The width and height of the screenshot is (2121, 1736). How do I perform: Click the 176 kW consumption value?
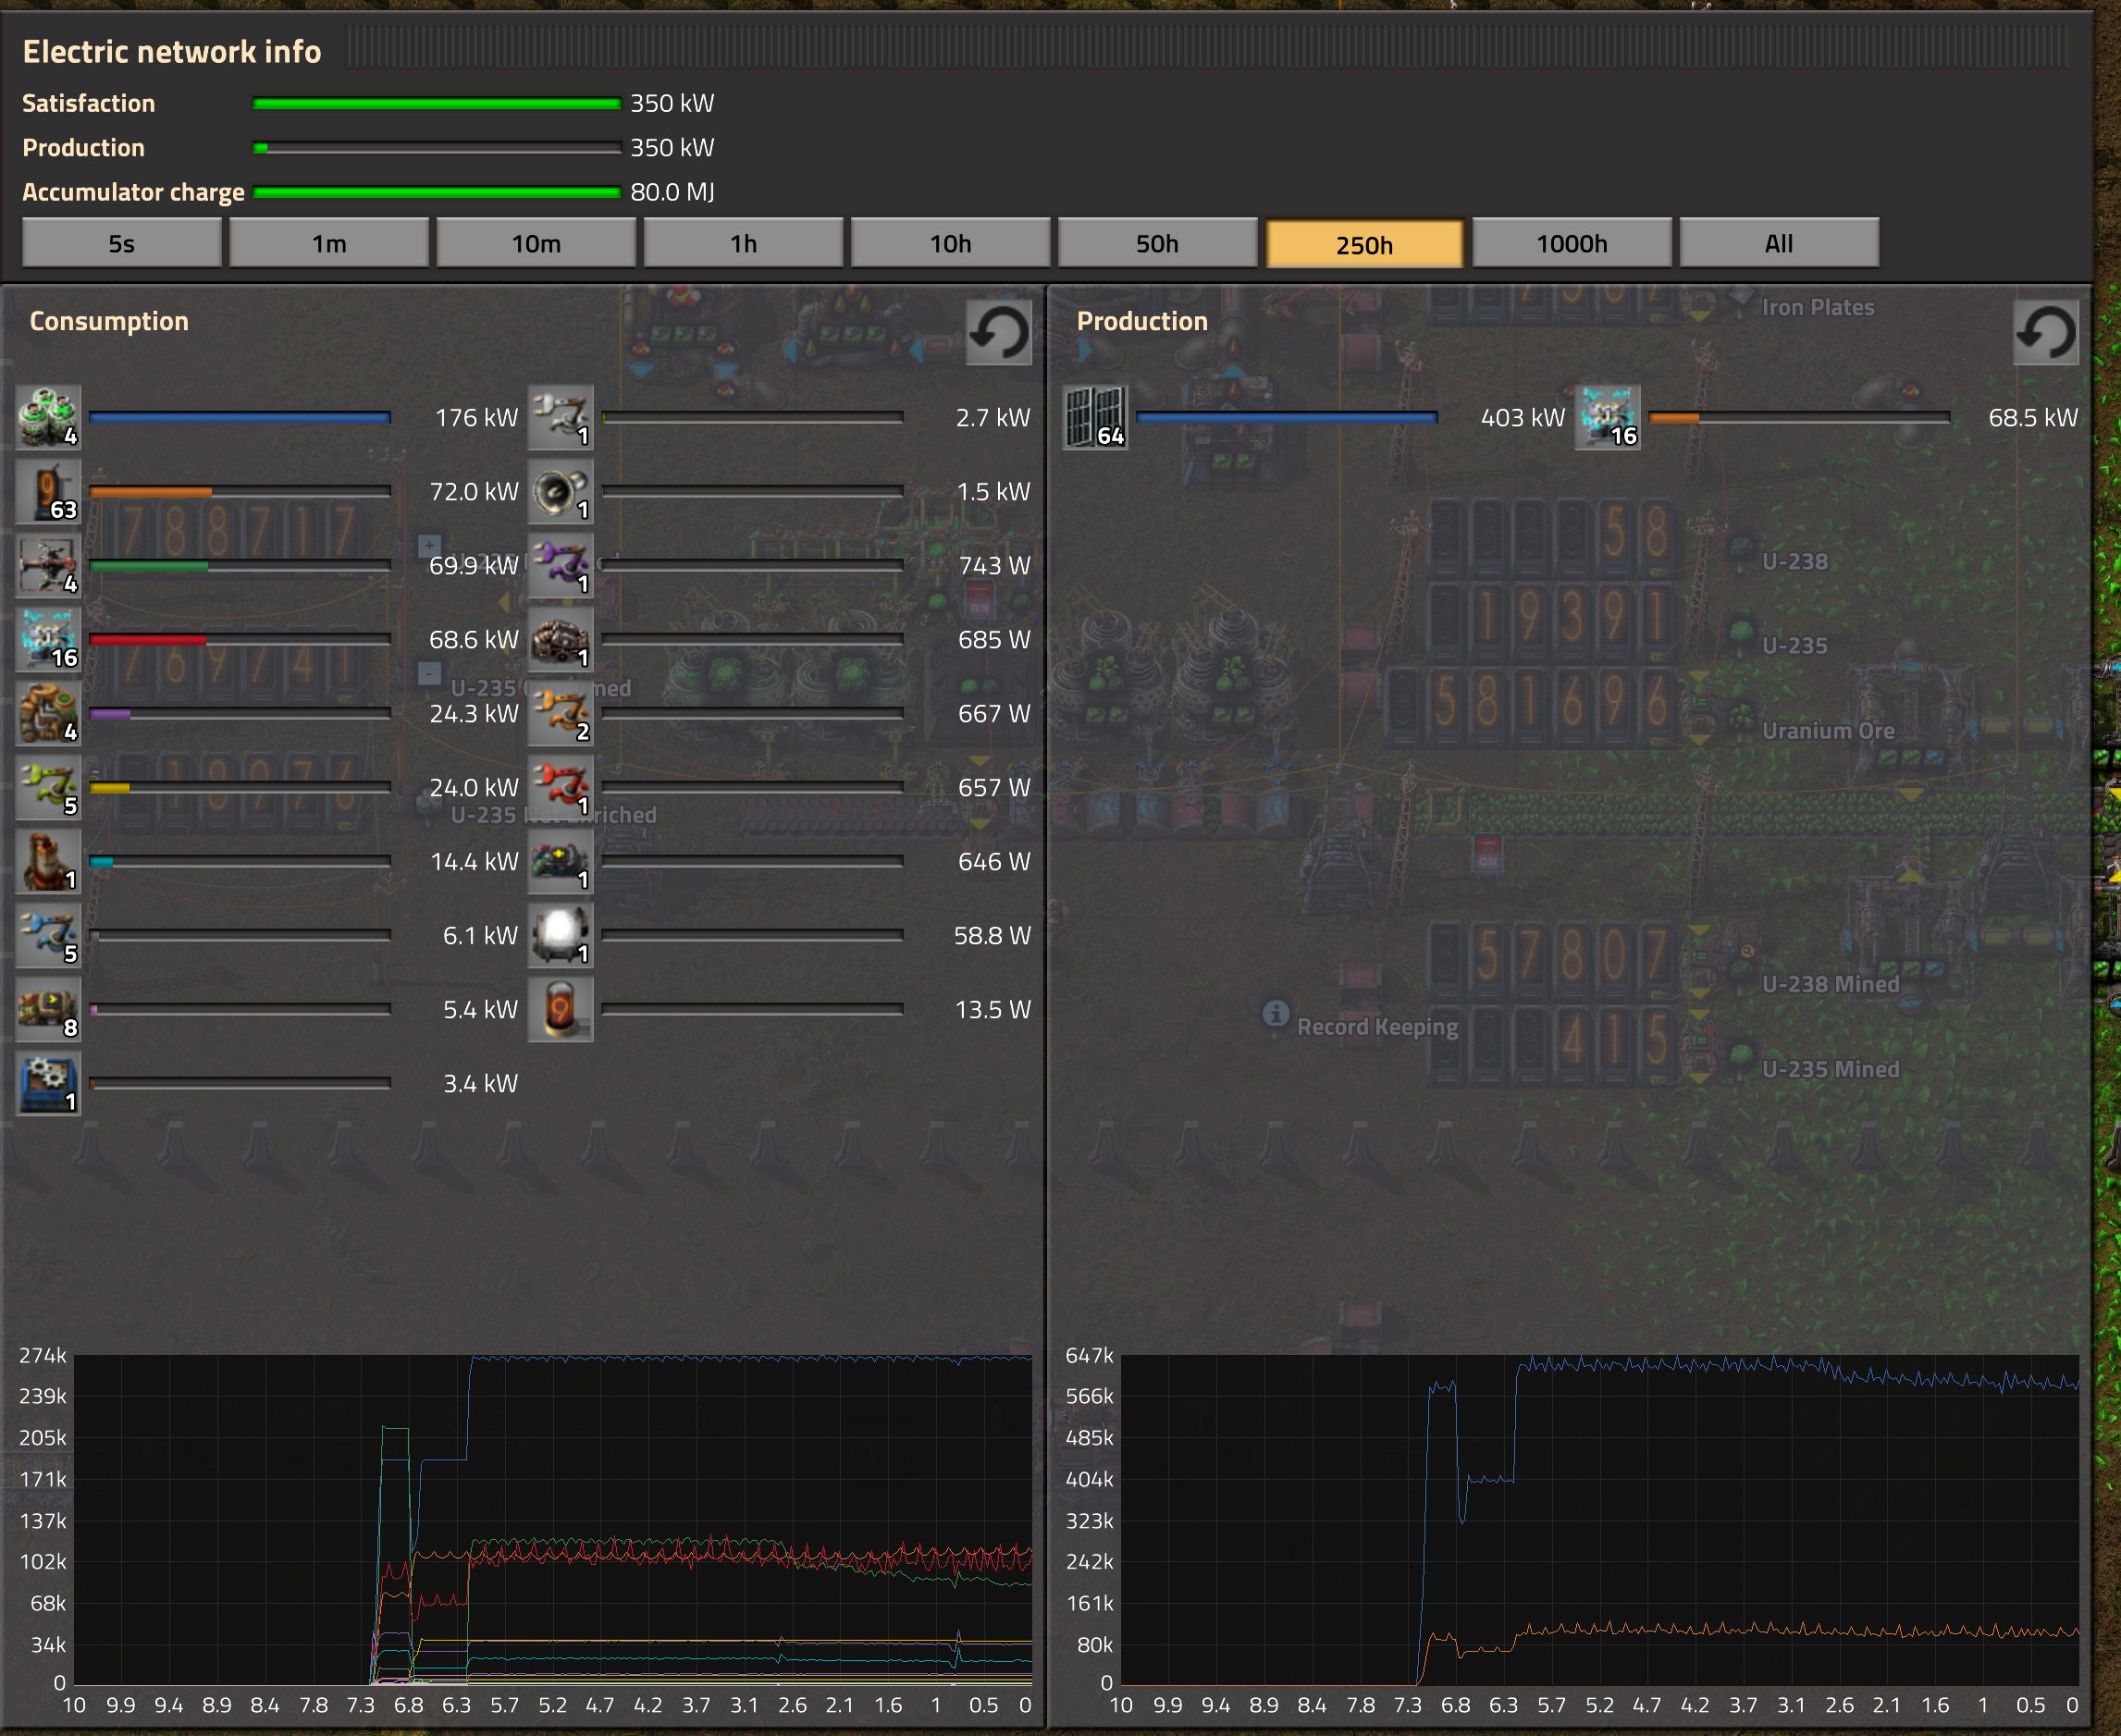tap(476, 418)
